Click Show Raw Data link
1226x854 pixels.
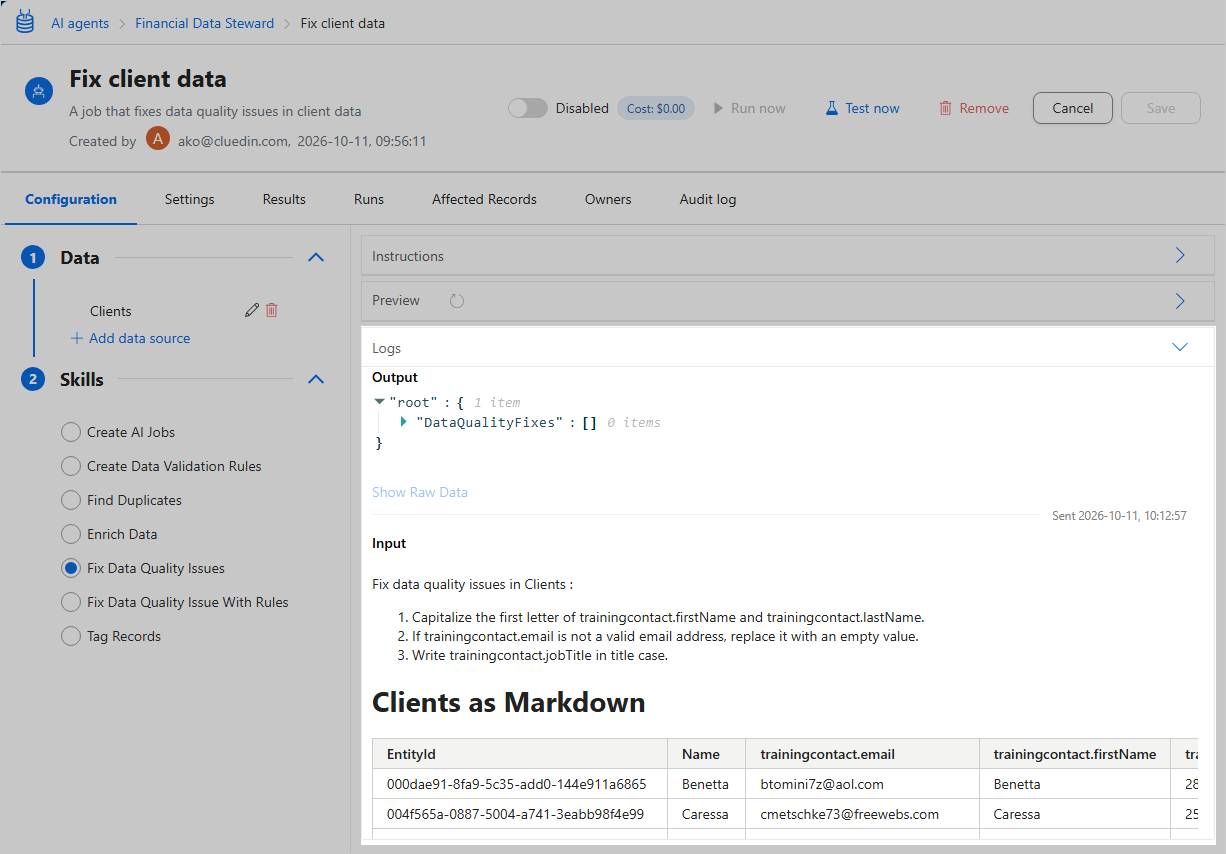420,492
